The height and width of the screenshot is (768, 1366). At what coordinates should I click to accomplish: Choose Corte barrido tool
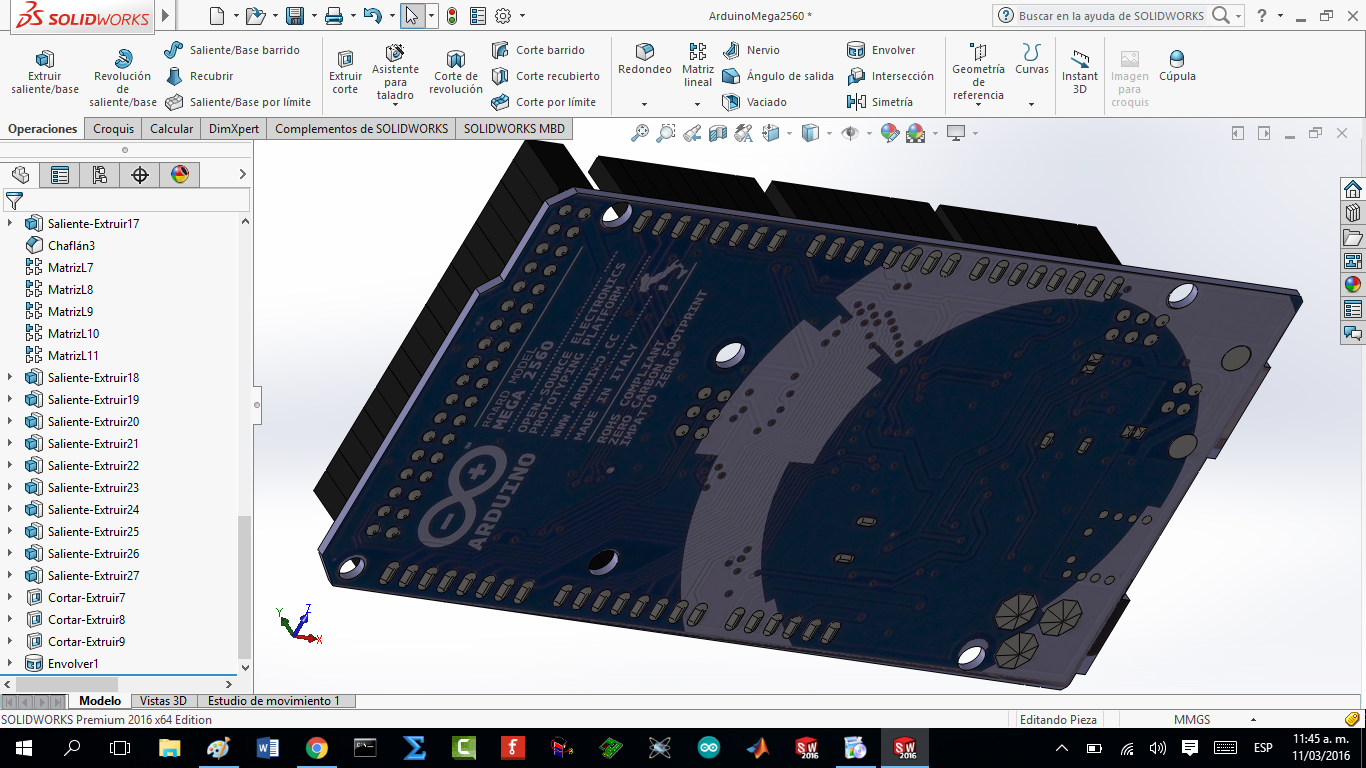[538, 50]
